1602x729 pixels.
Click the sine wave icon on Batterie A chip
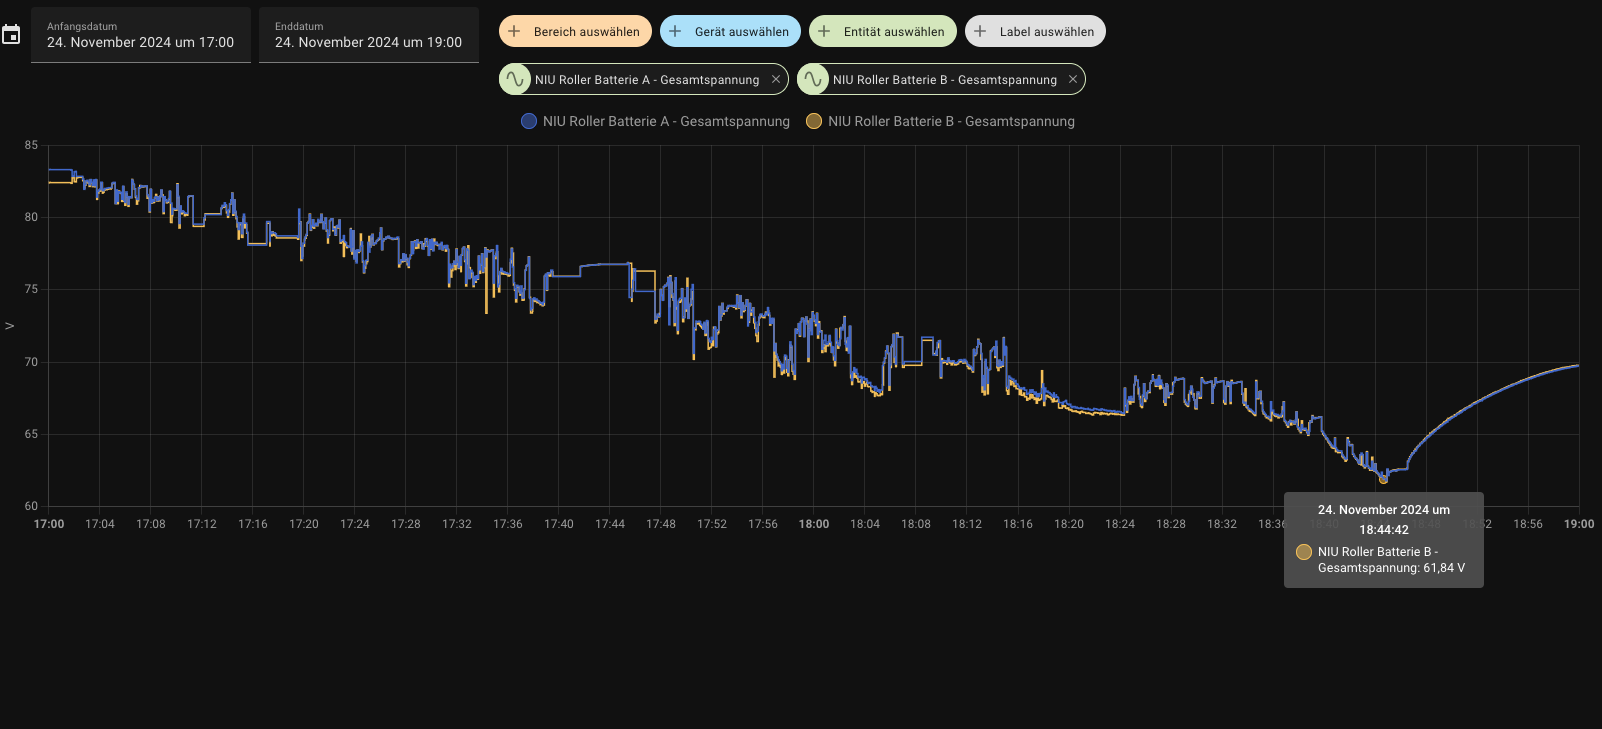coord(515,79)
